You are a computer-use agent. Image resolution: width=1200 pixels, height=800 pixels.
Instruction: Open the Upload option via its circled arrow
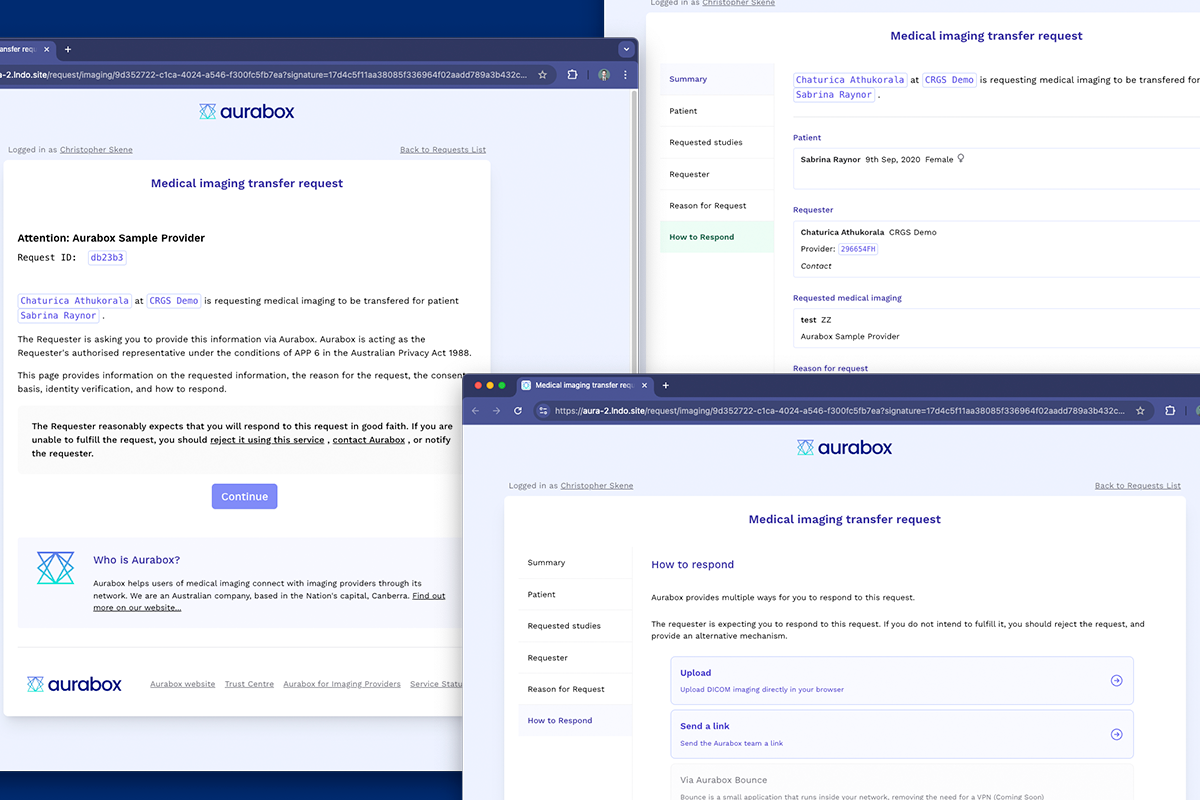pos(1116,680)
